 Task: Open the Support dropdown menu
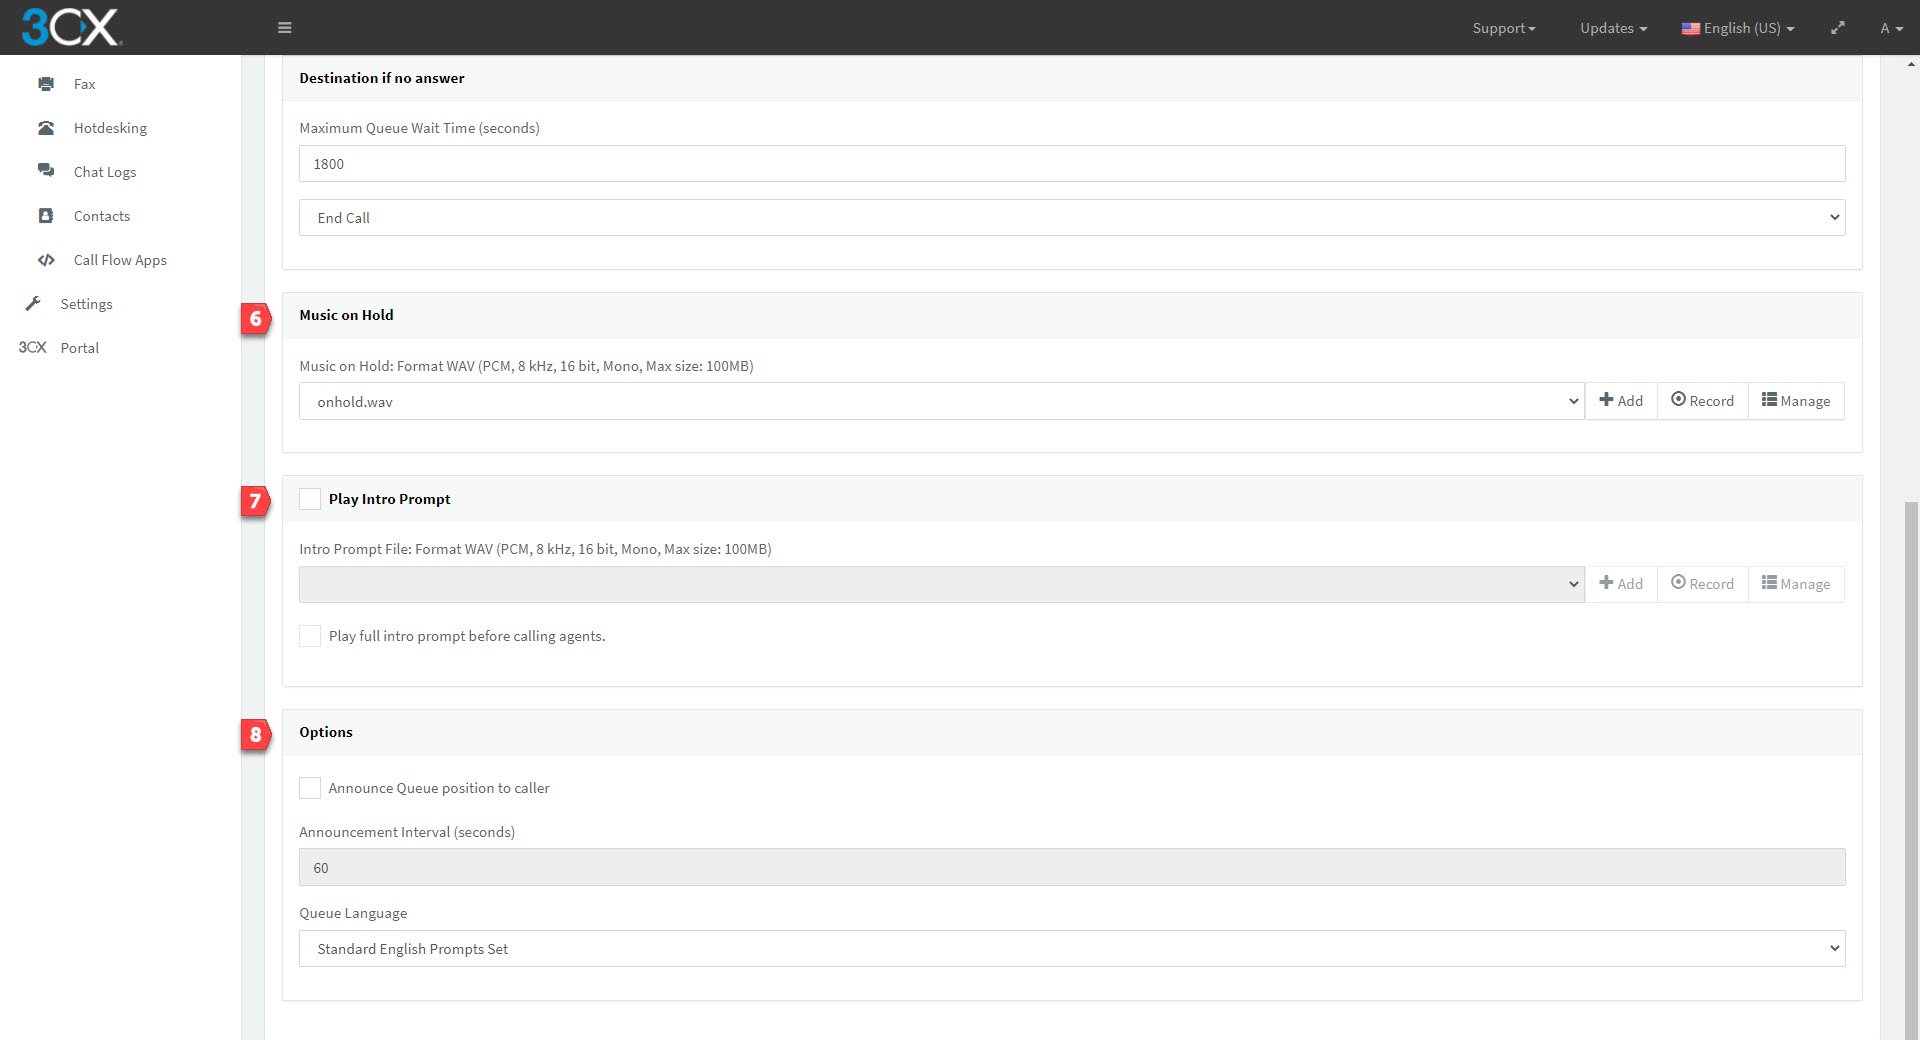(1504, 28)
